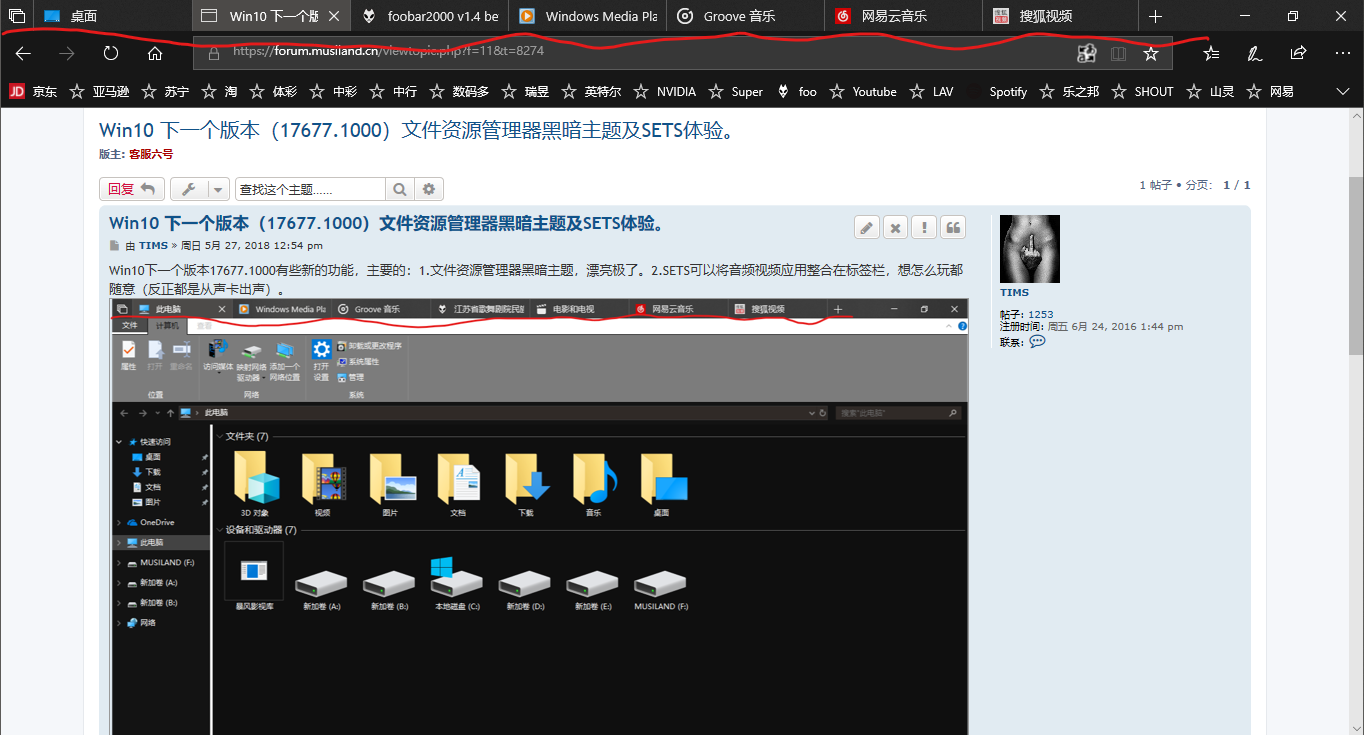Screen dimensions: 1364x735
Task: Switch to the foobar2000 v1.4 be tab
Action: coord(428,16)
